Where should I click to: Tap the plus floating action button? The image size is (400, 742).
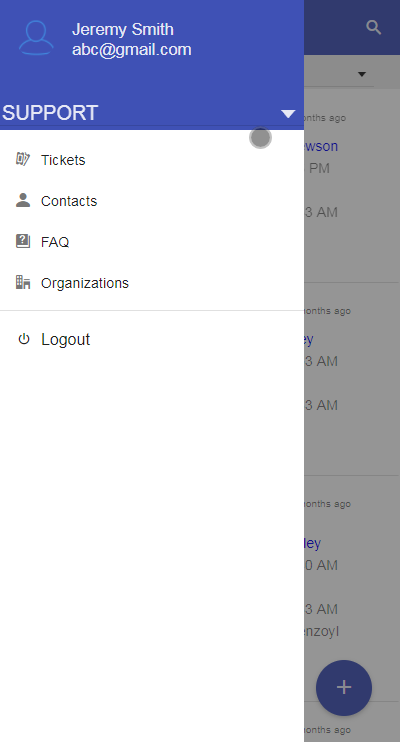click(x=344, y=688)
